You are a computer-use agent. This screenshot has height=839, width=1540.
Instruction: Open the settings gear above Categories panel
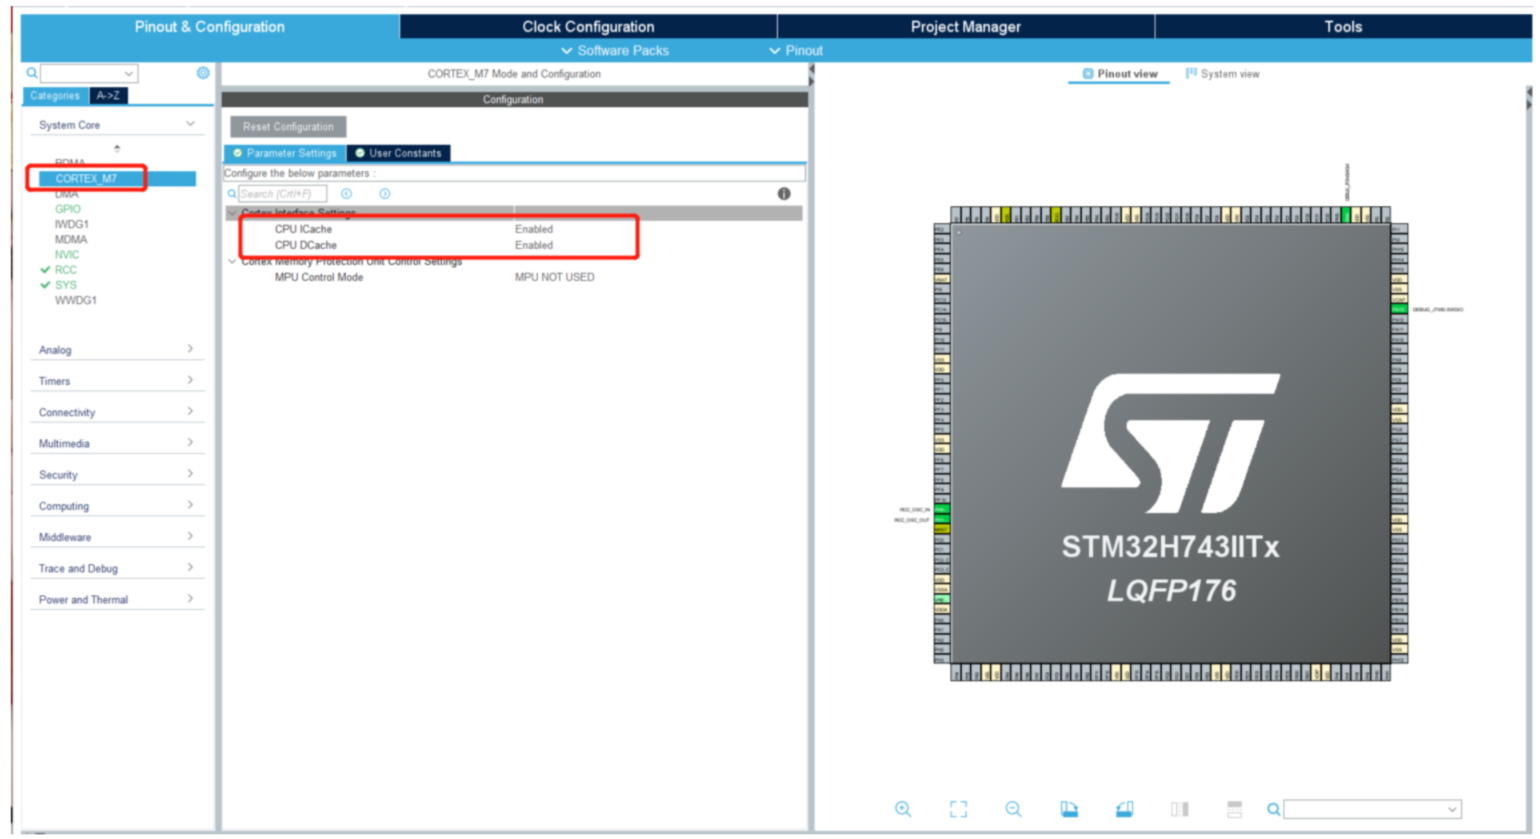203,72
